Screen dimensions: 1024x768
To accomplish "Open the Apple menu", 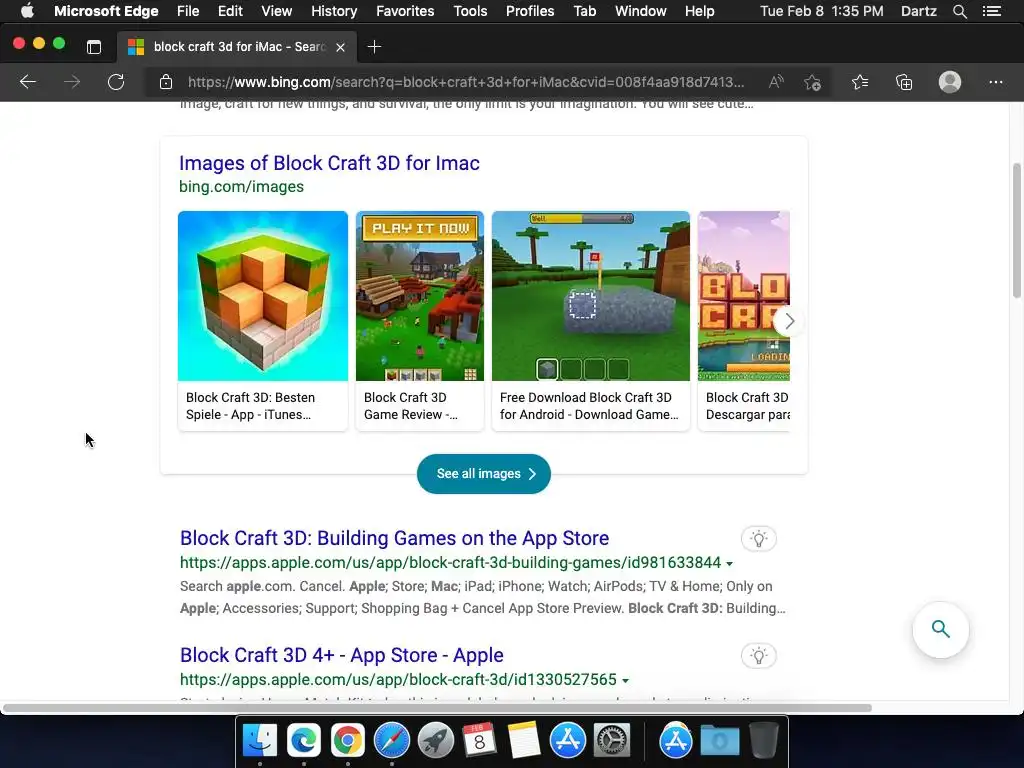I will pyautogui.click(x=27, y=11).
